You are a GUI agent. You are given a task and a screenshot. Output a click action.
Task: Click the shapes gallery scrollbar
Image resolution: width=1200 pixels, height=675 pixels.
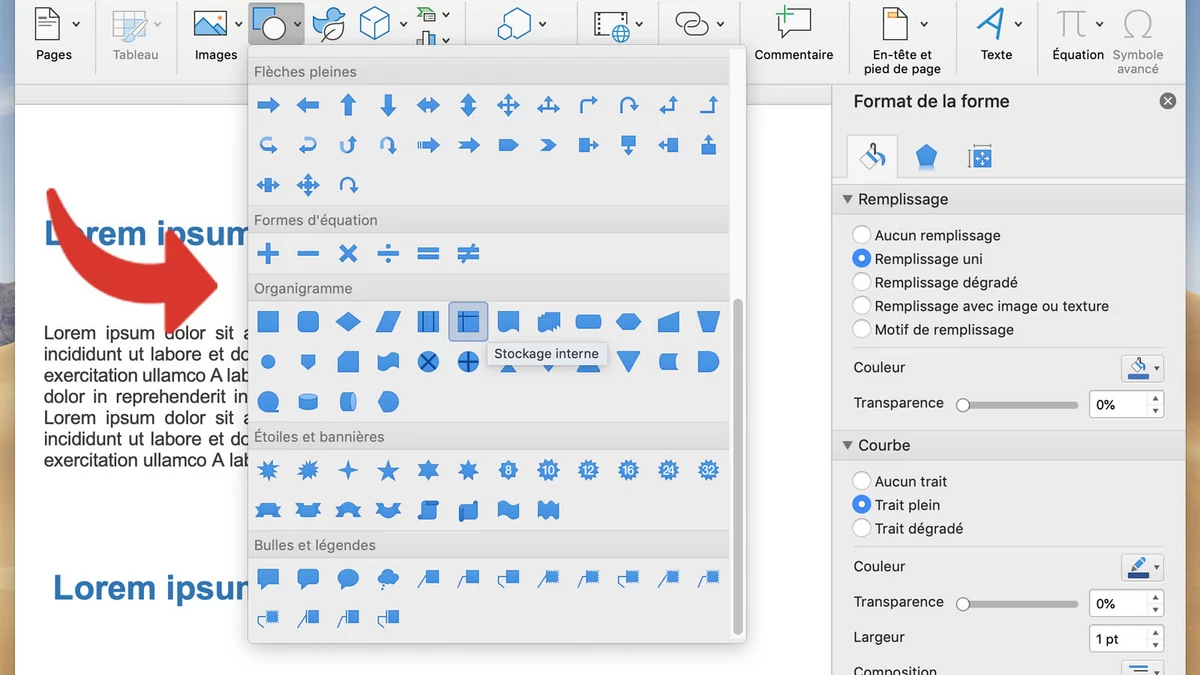point(739,465)
